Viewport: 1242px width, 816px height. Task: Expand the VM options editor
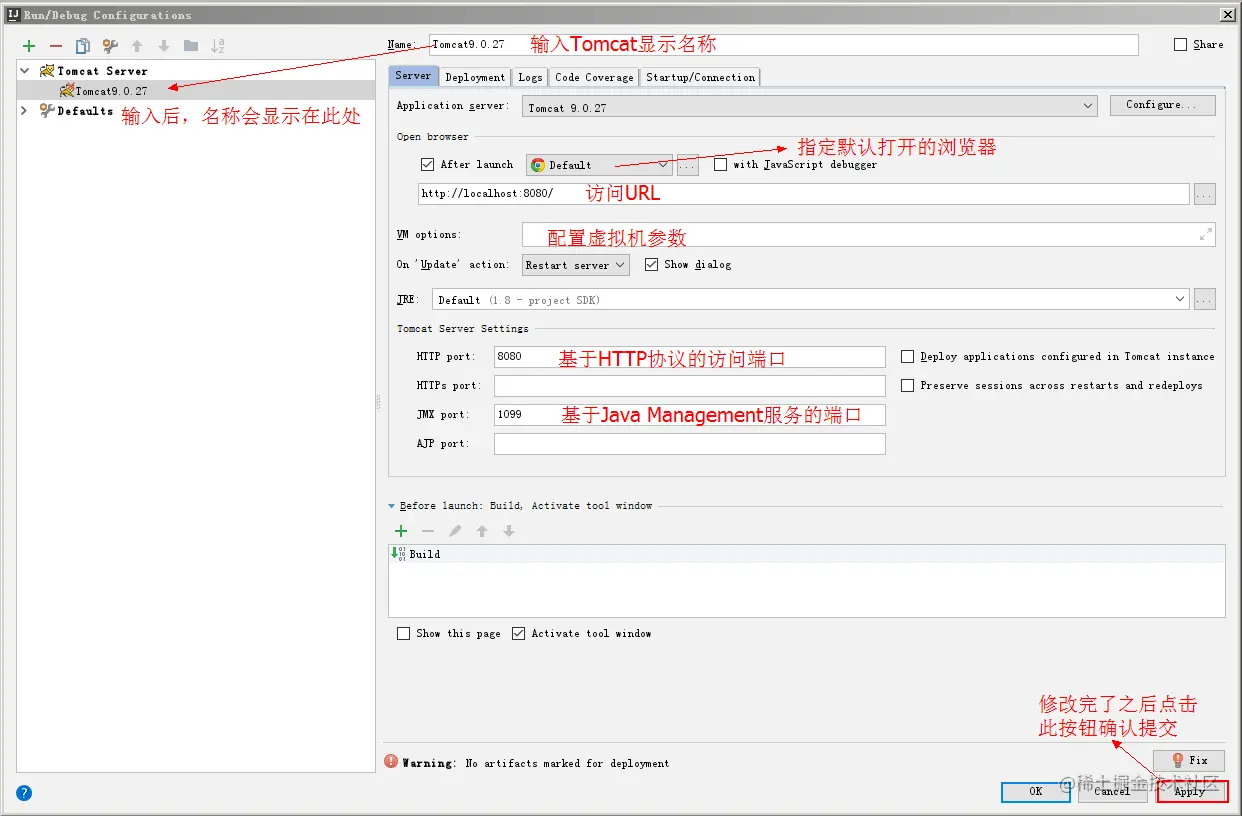click(1205, 234)
